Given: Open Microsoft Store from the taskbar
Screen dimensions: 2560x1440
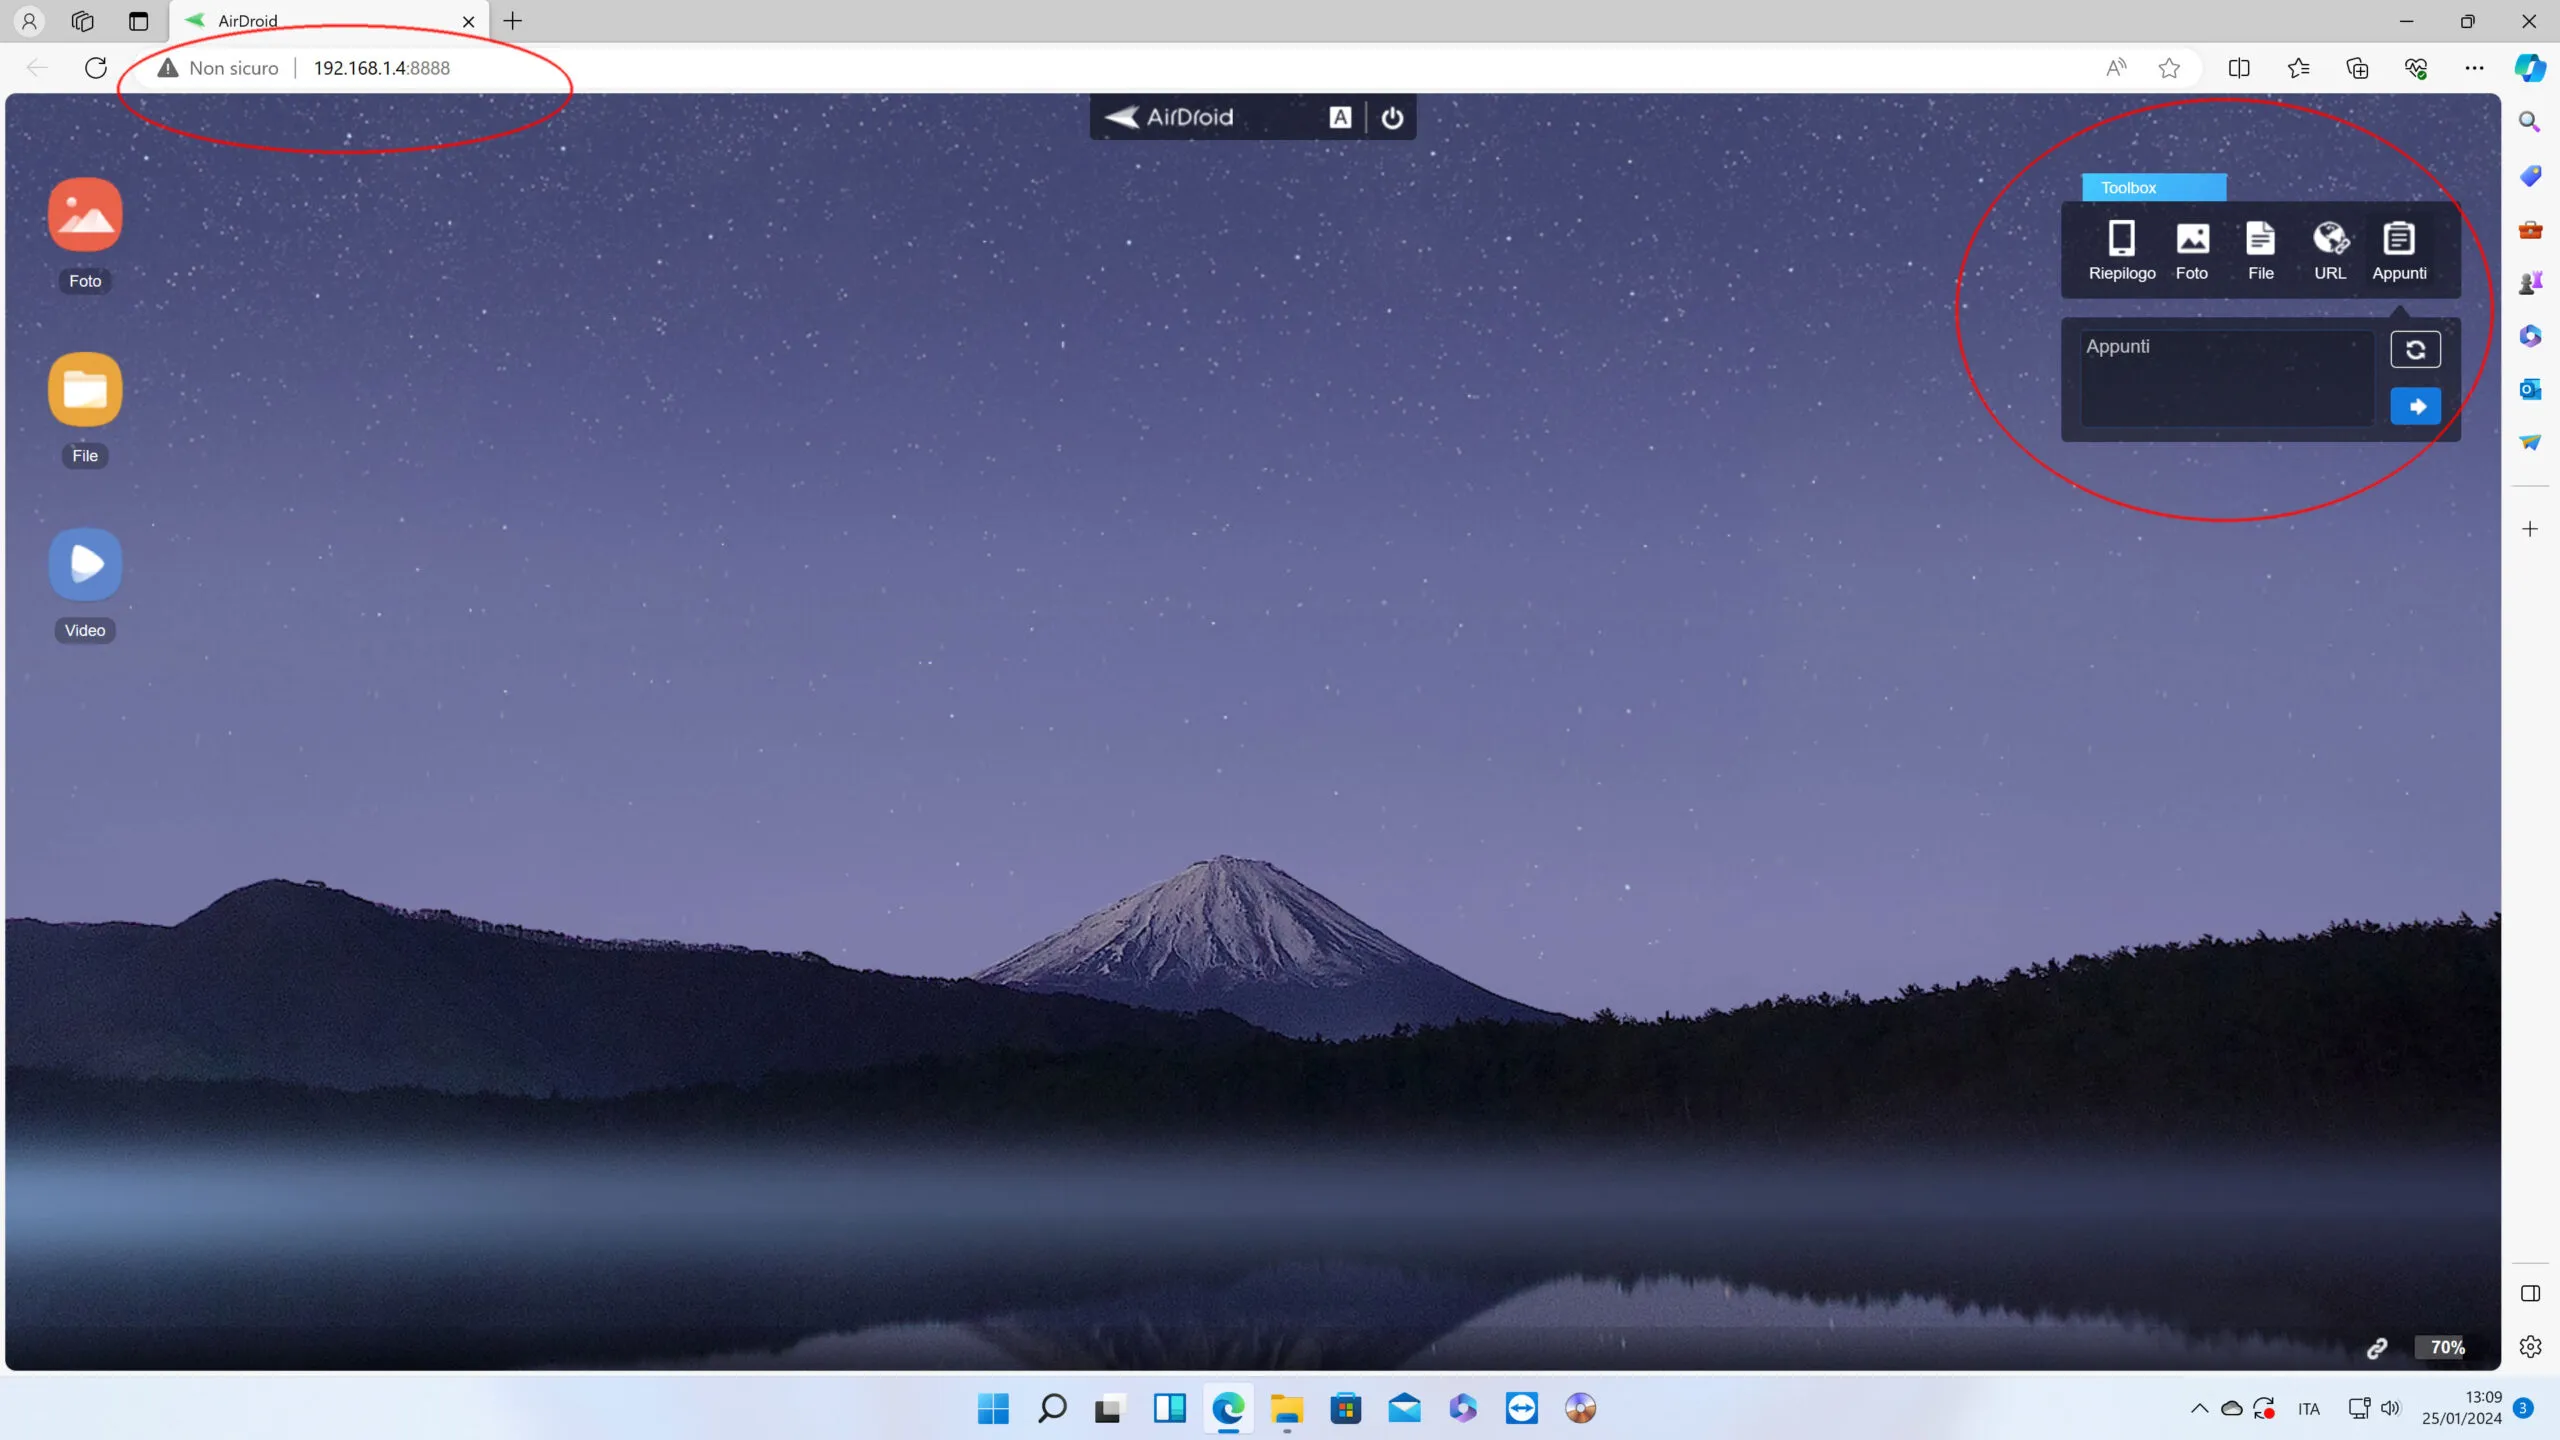Looking at the screenshot, I should coord(1344,1408).
